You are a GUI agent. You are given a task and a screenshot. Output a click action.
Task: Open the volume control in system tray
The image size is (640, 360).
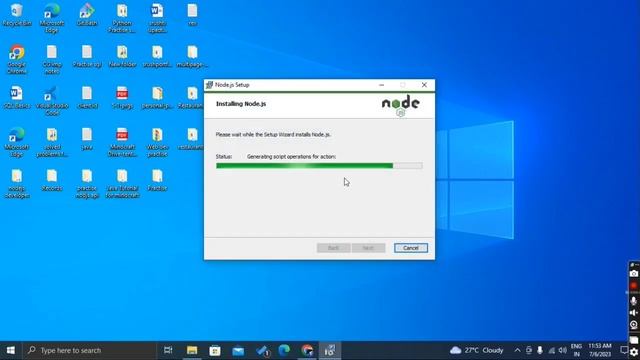click(562, 350)
